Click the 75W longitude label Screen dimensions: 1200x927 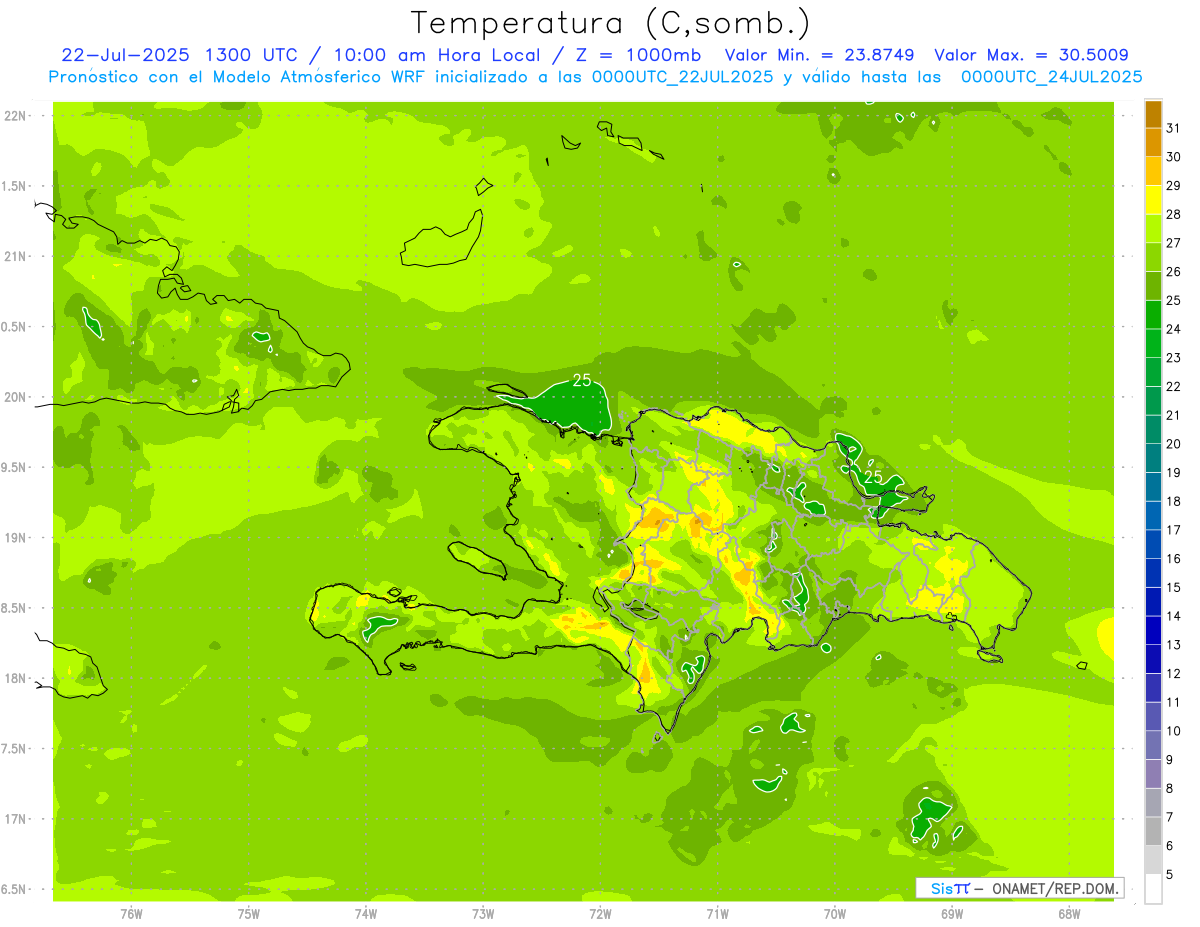coord(248,913)
